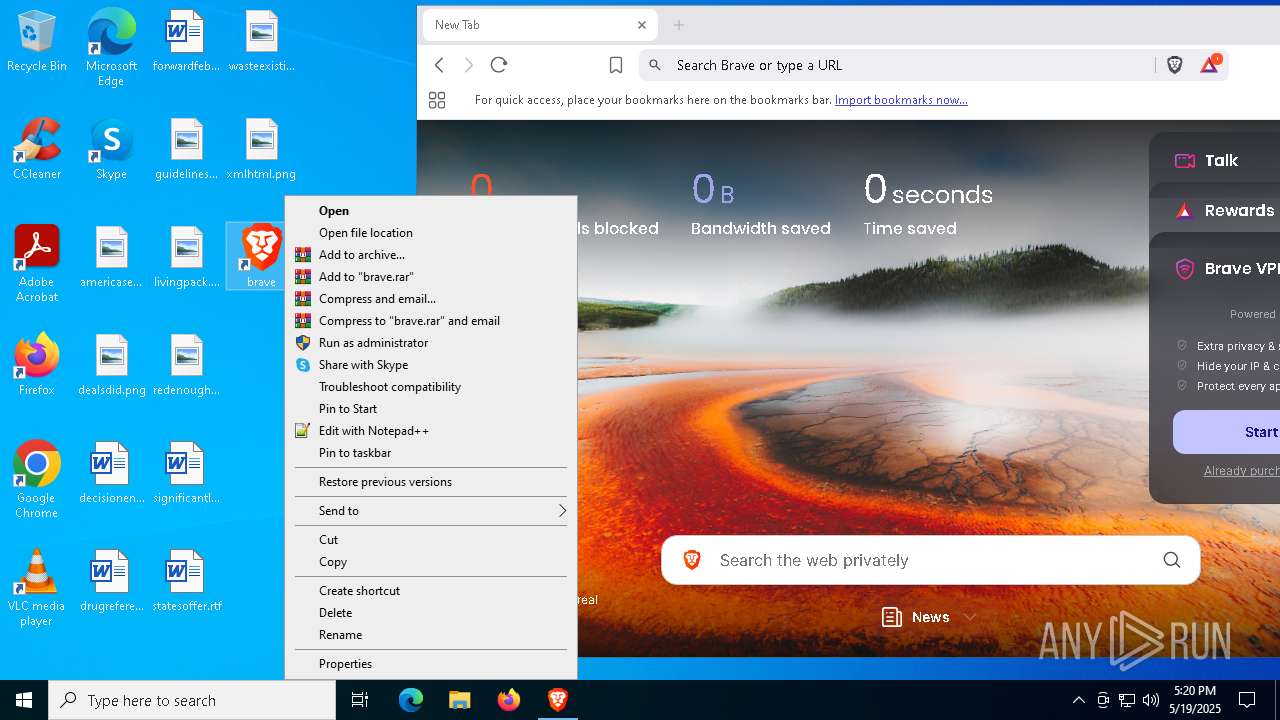Open the Recycle Bin desktop icon
The height and width of the screenshot is (720, 1280).
click(x=37, y=41)
